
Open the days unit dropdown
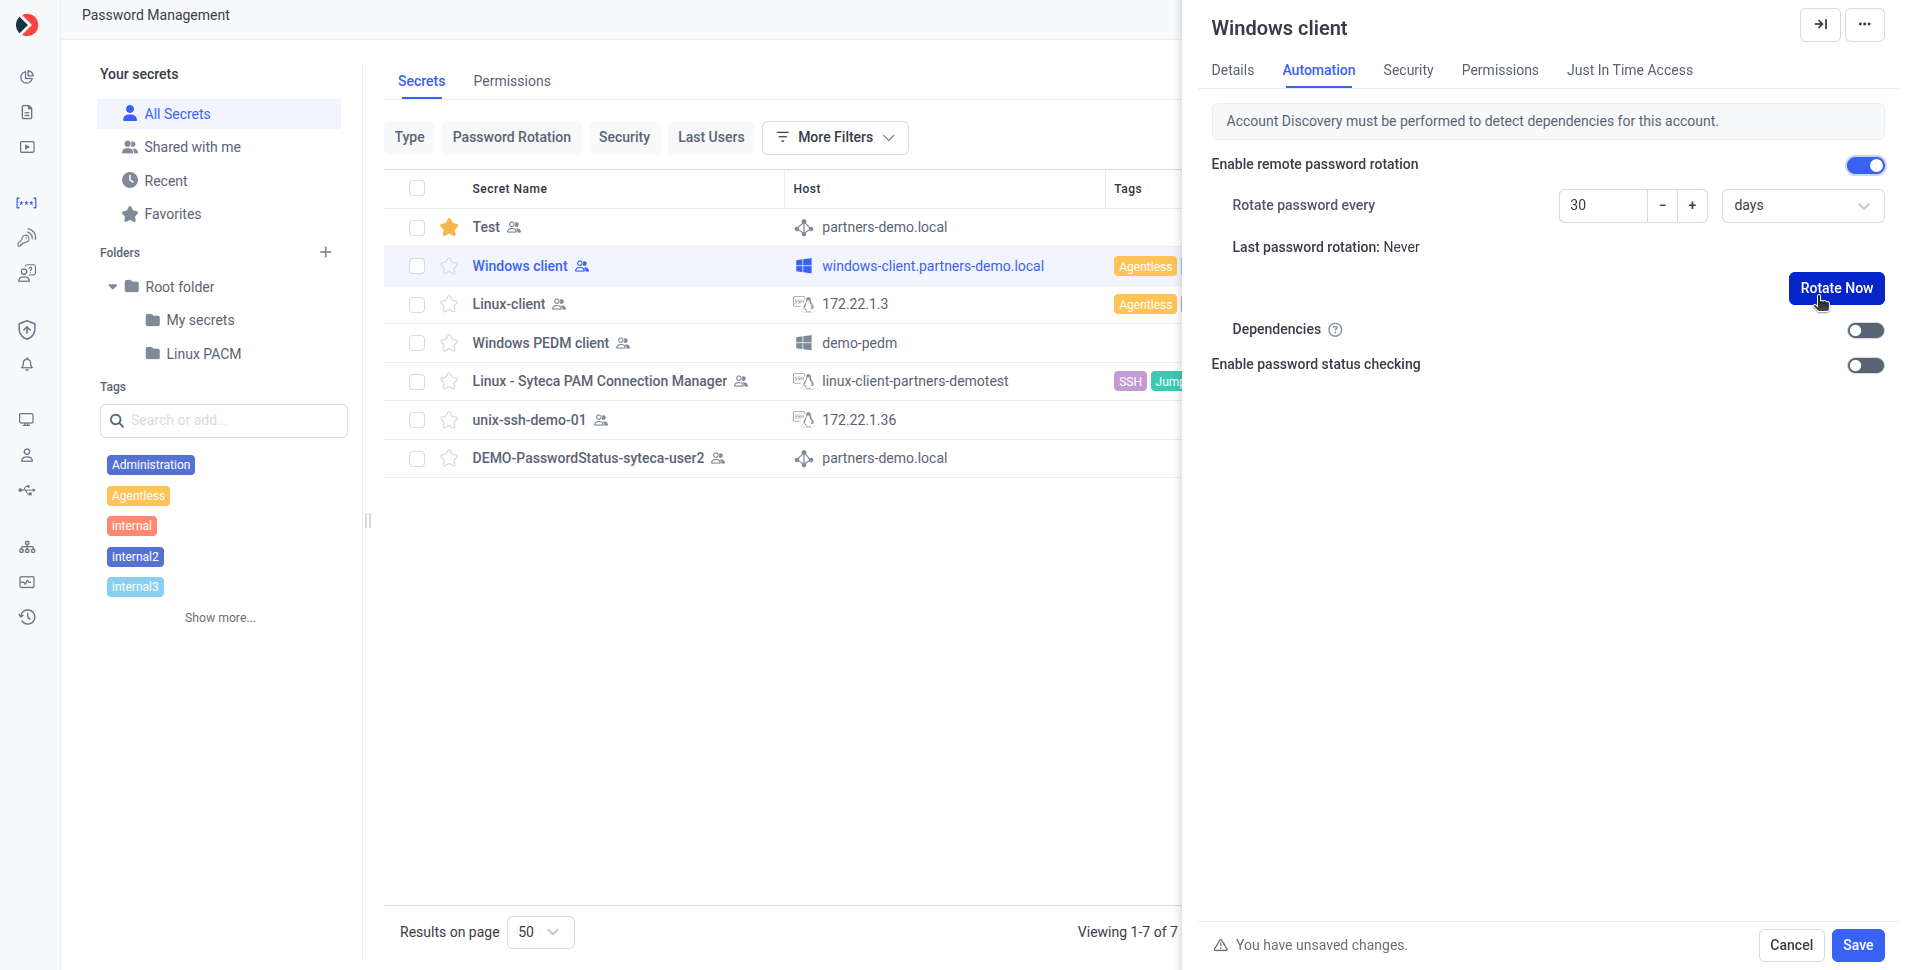point(1802,206)
